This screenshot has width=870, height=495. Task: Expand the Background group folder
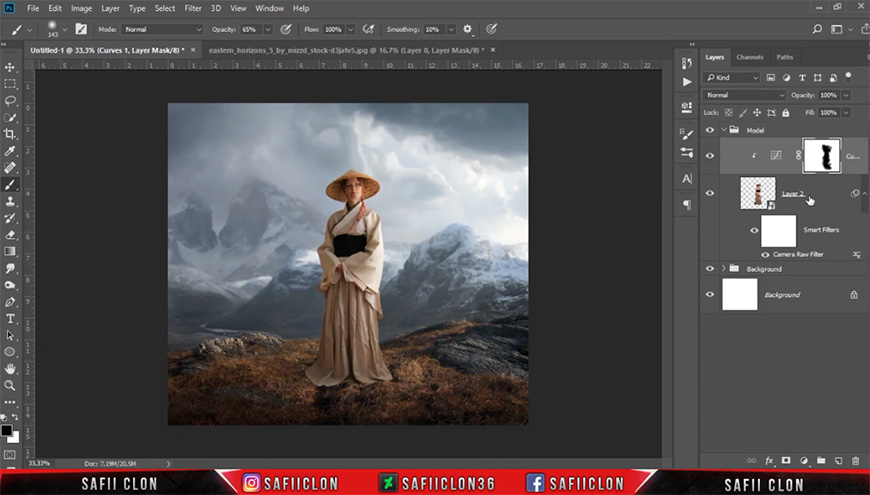coord(724,269)
